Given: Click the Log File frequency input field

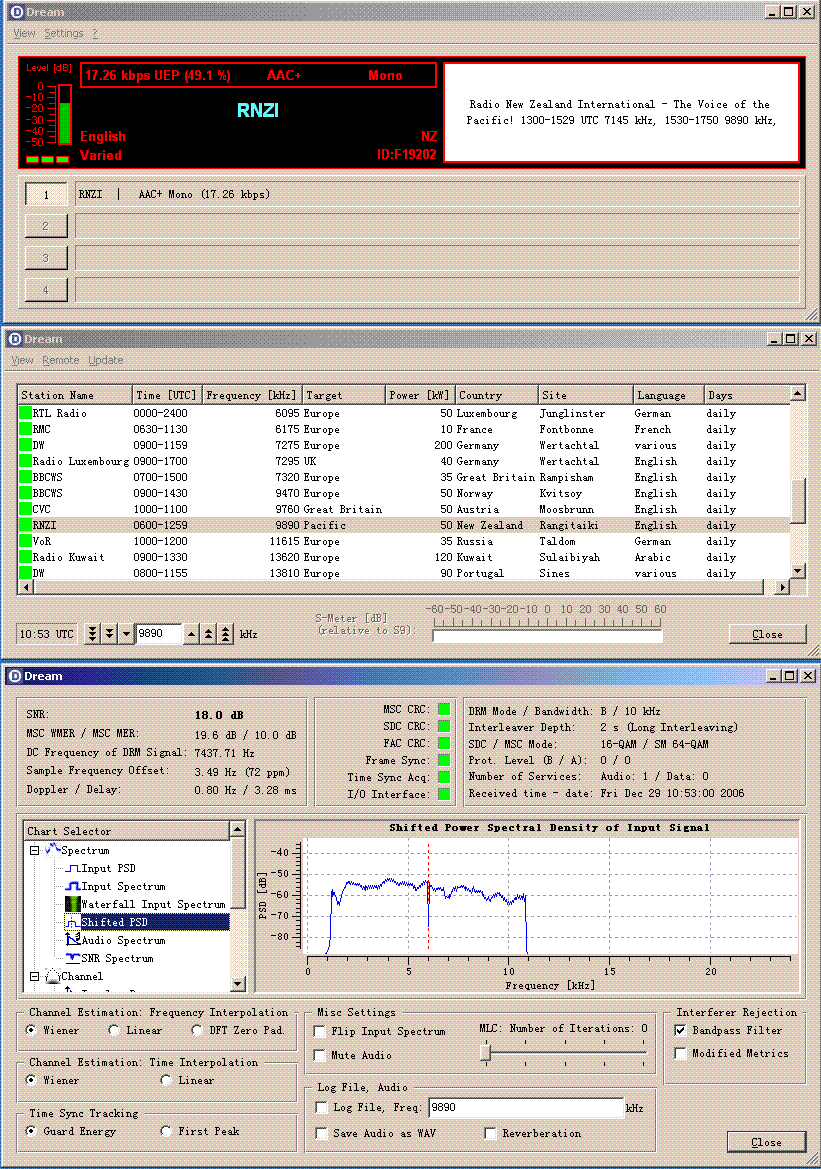Looking at the screenshot, I should click(x=525, y=1108).
